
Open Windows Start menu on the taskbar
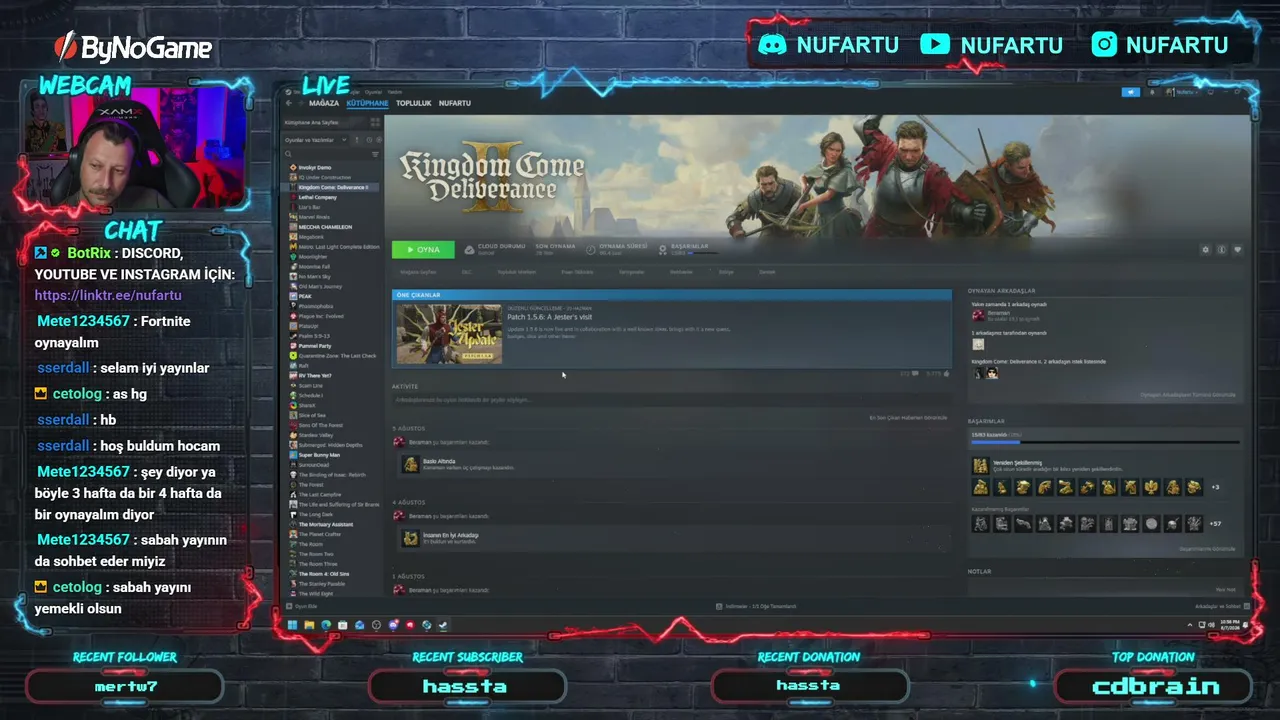pos(292,625)
